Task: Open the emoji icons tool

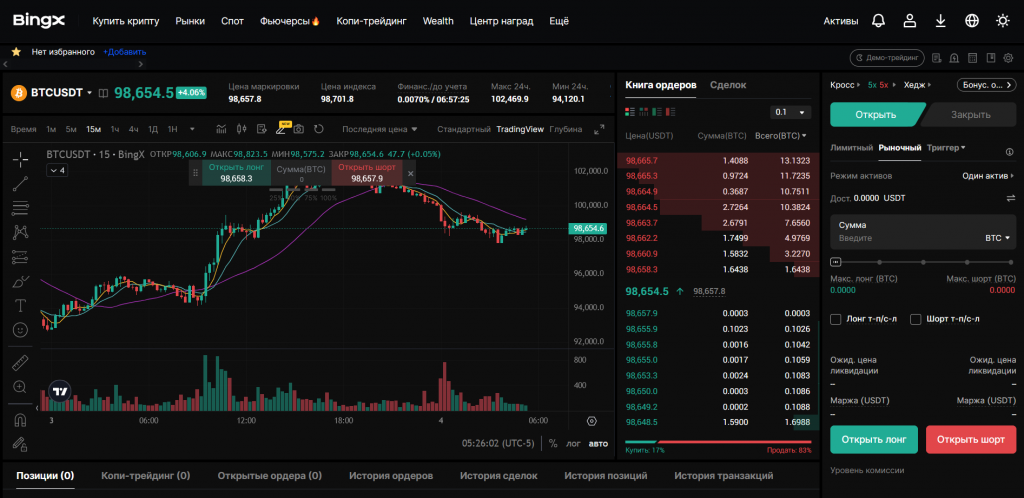Action: (x=20, y=330)
